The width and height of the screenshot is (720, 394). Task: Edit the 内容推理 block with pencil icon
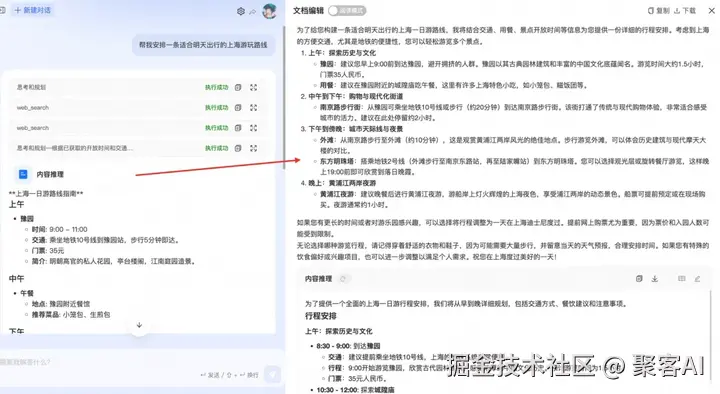click(698, 279)
